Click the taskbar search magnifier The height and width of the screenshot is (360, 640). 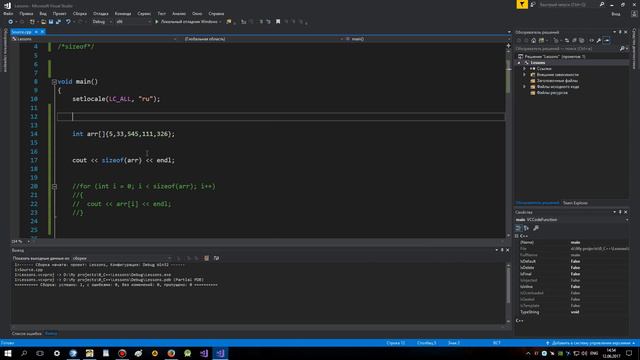click(24, 353)
